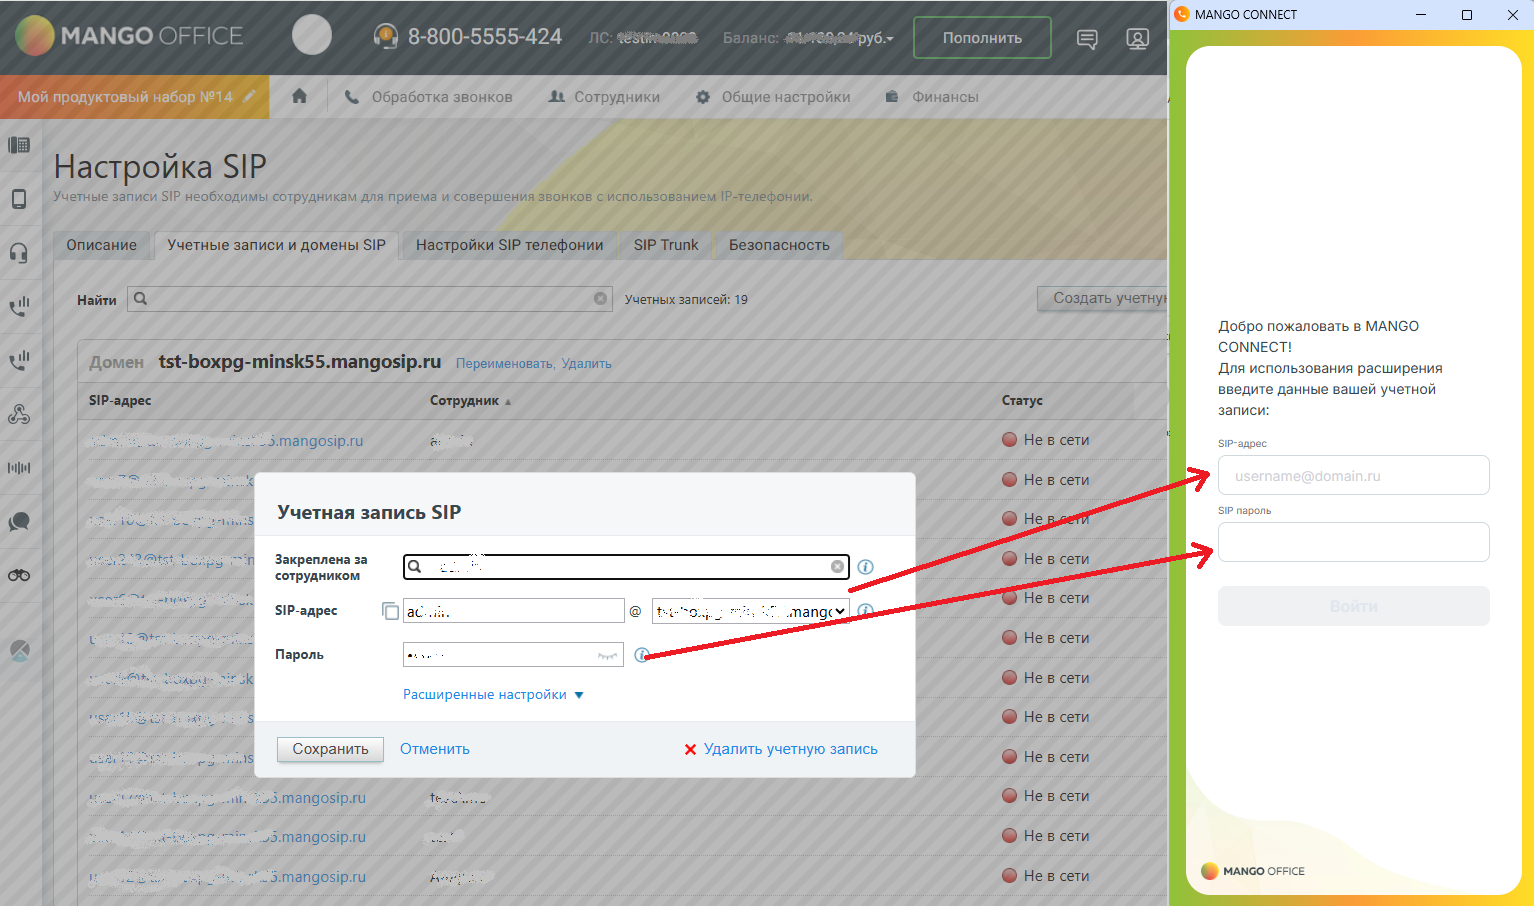Click the Удалить учетную запись link

point(790,749)
